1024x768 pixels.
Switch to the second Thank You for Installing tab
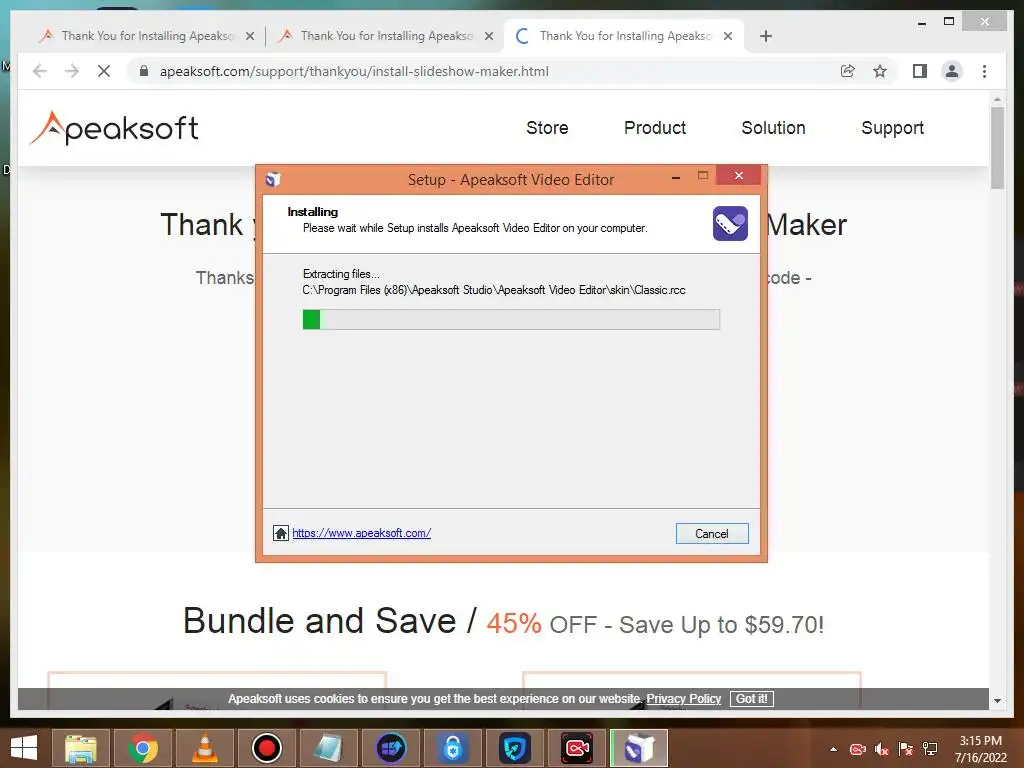coord(386,36)
